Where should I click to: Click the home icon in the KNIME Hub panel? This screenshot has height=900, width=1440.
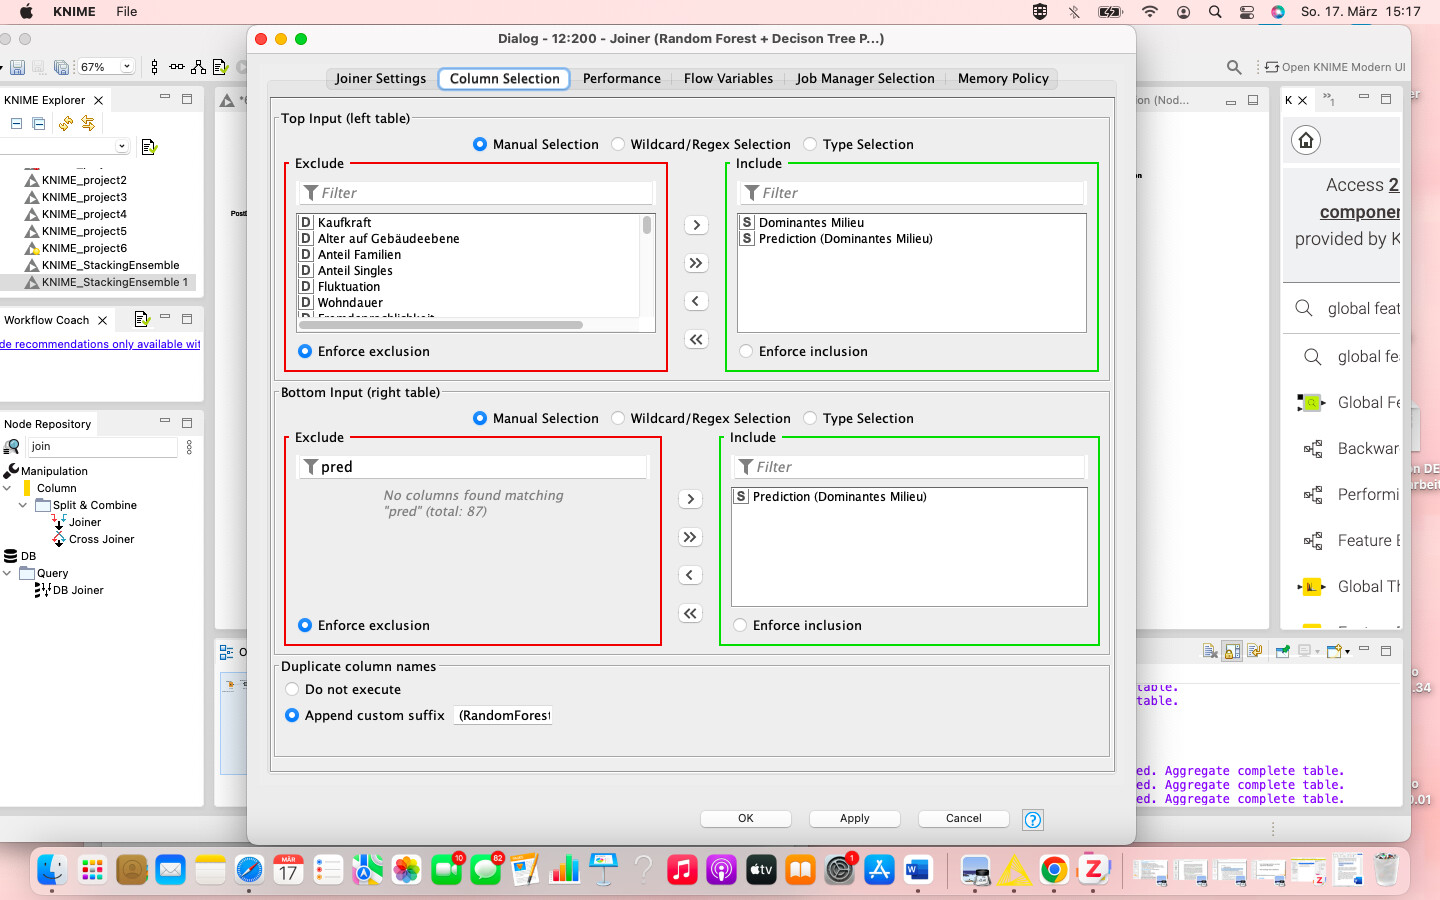[1306, 140]
